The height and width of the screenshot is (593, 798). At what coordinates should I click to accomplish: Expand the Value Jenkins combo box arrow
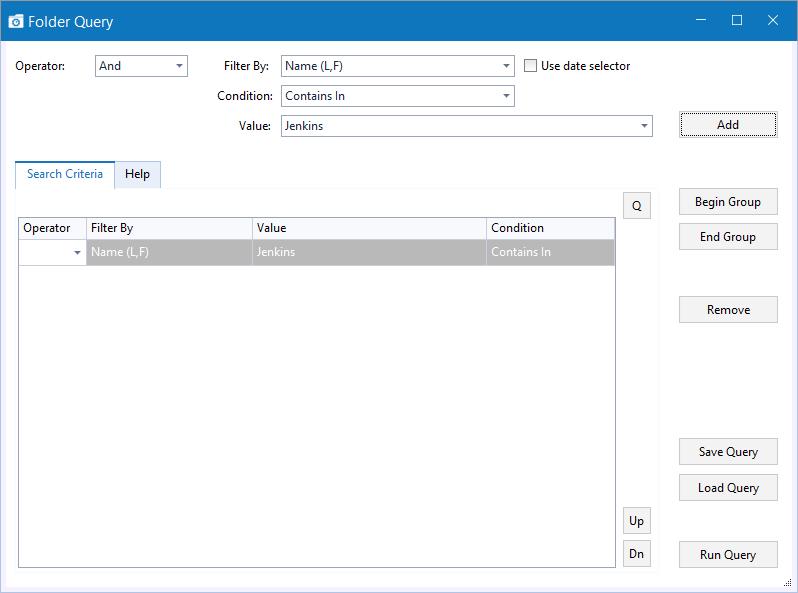(644, 126)
